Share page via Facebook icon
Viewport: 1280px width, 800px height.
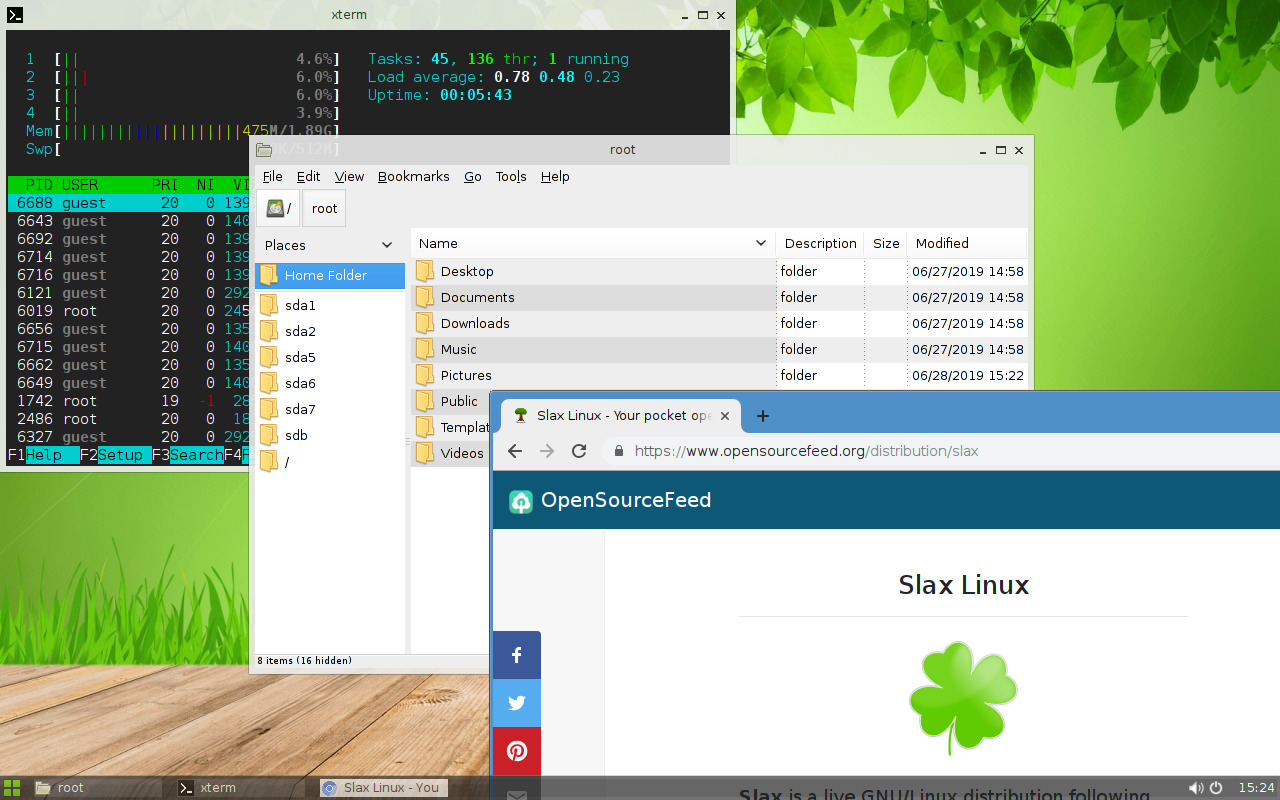[517, 655]
